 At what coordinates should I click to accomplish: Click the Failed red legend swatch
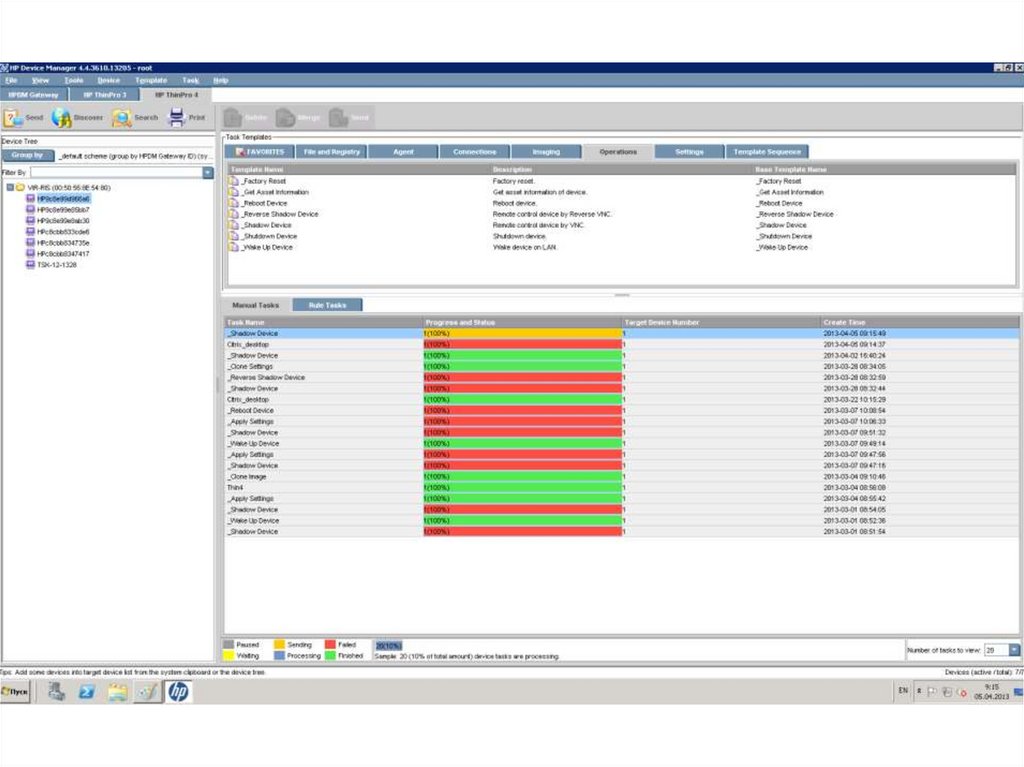[x=330, y=644]
